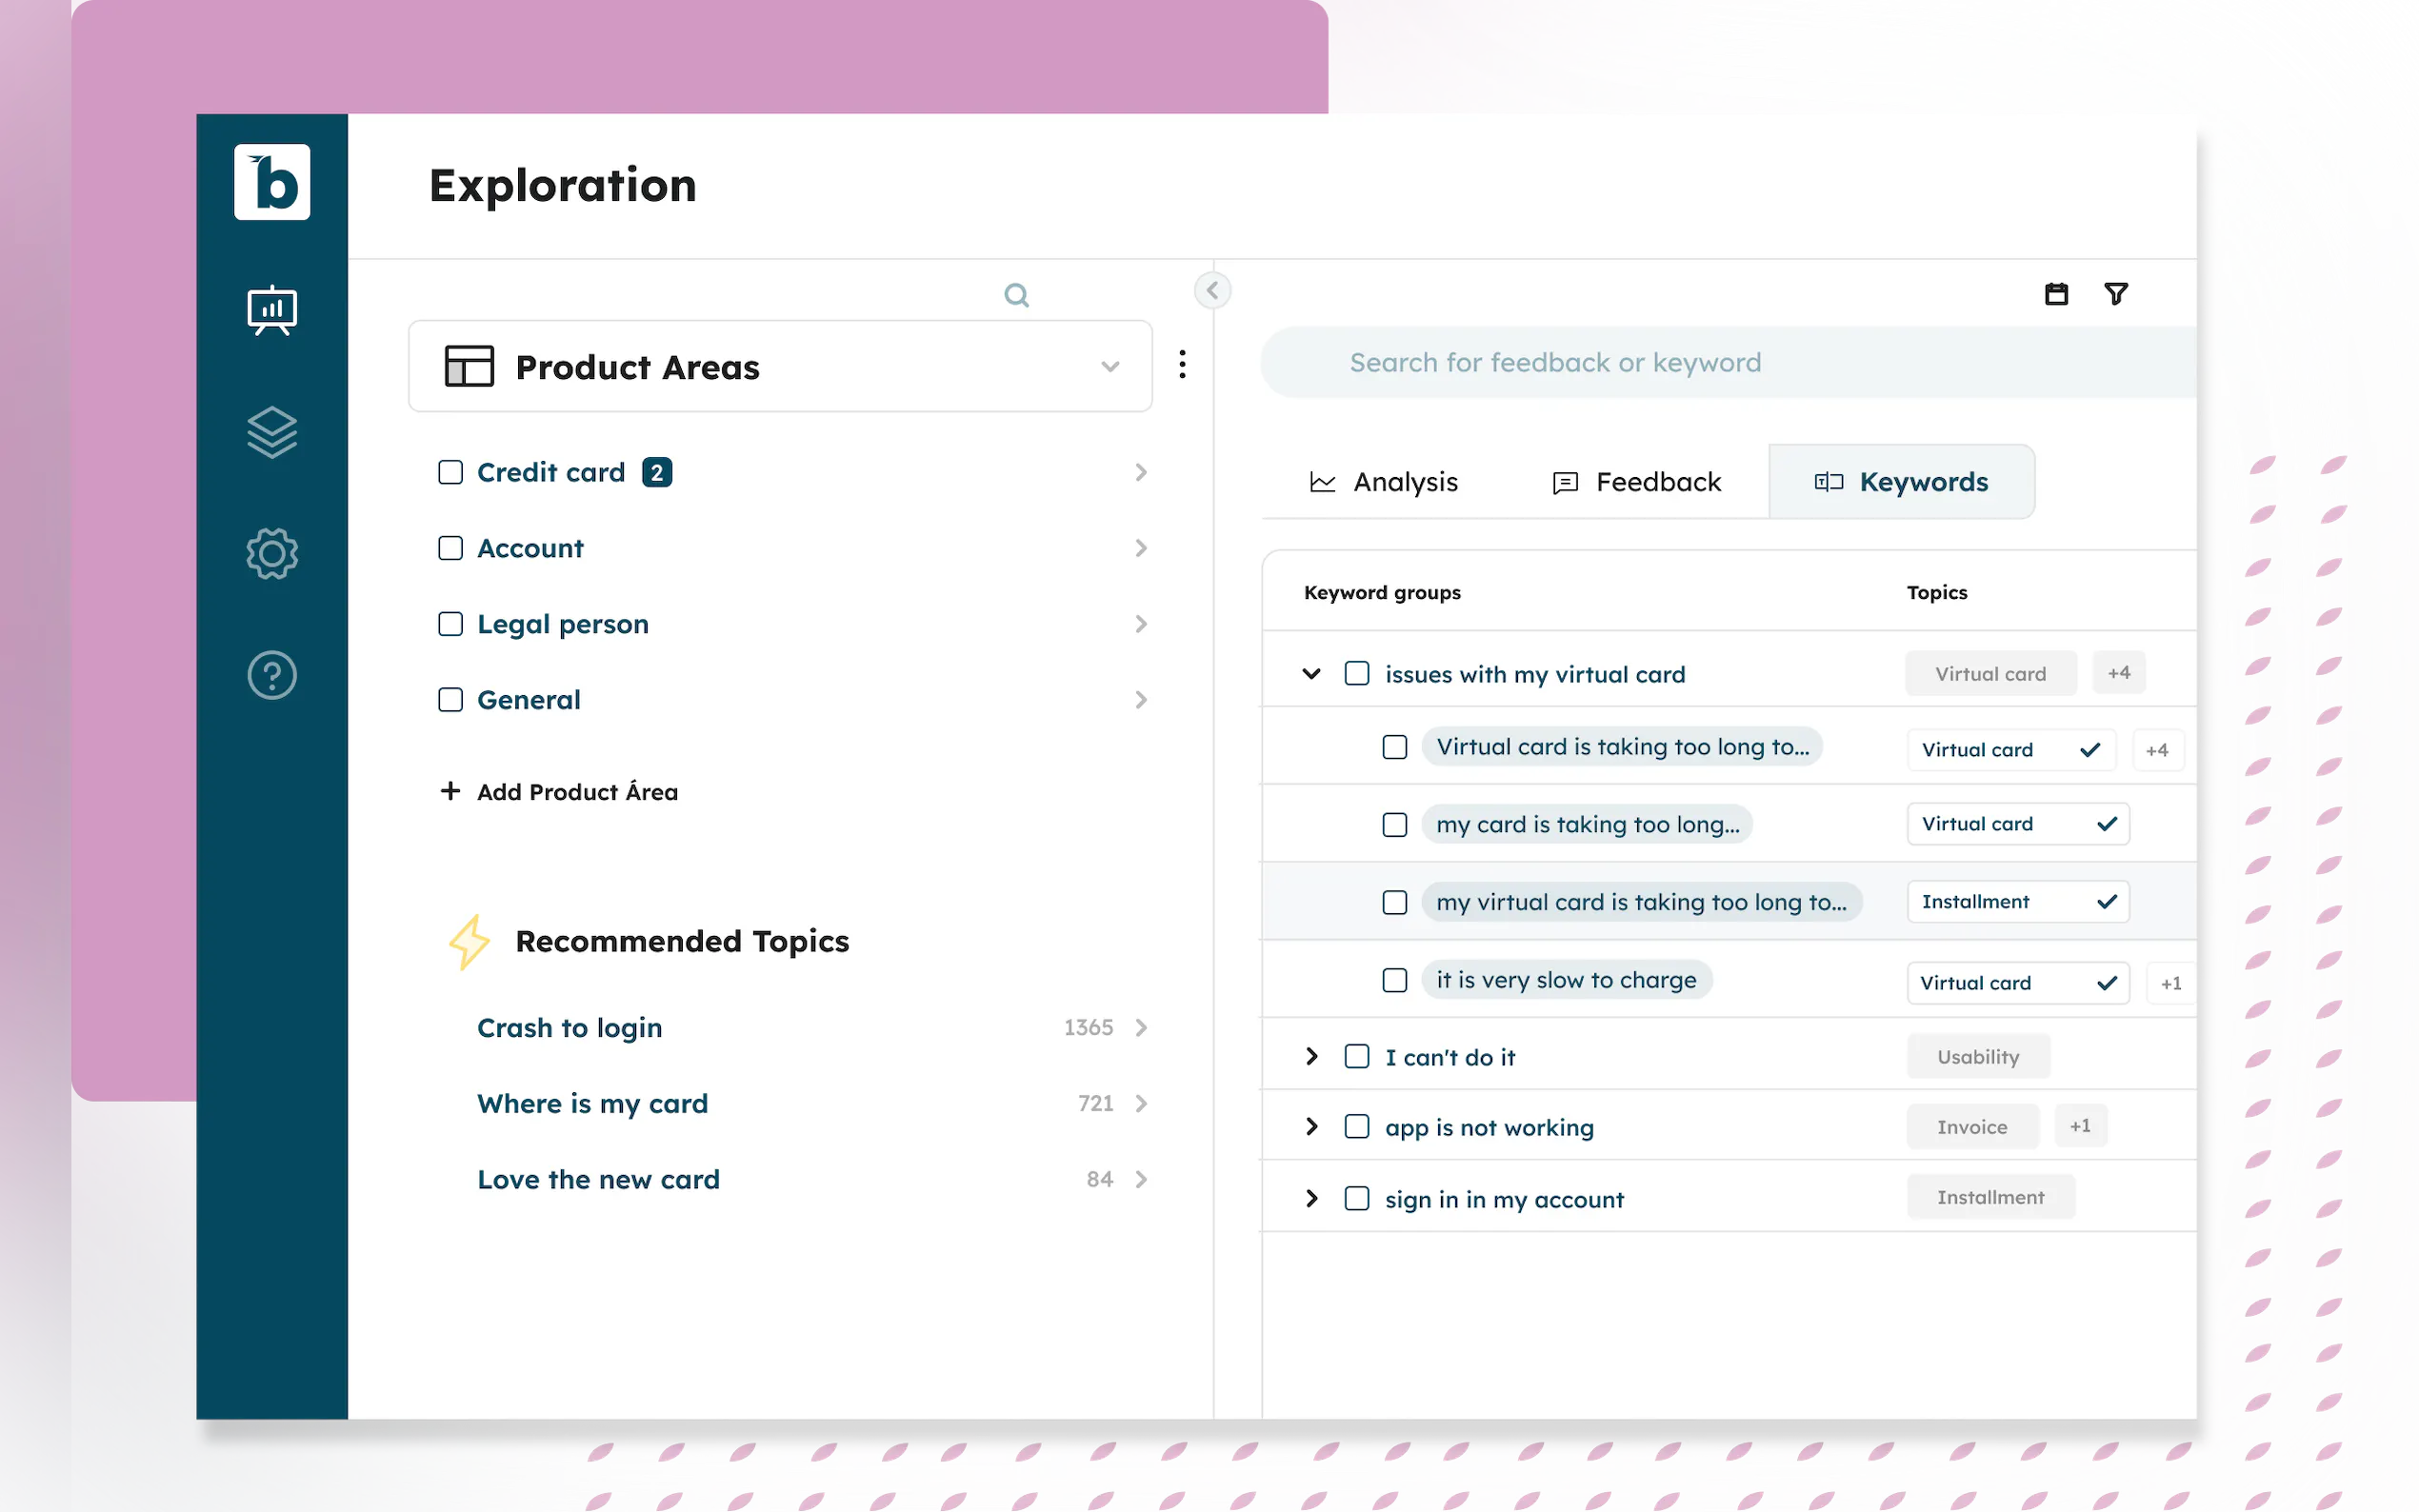Tick the Legal person checkbox
Screen dimensions: 2419x1512
pos(451,624)
